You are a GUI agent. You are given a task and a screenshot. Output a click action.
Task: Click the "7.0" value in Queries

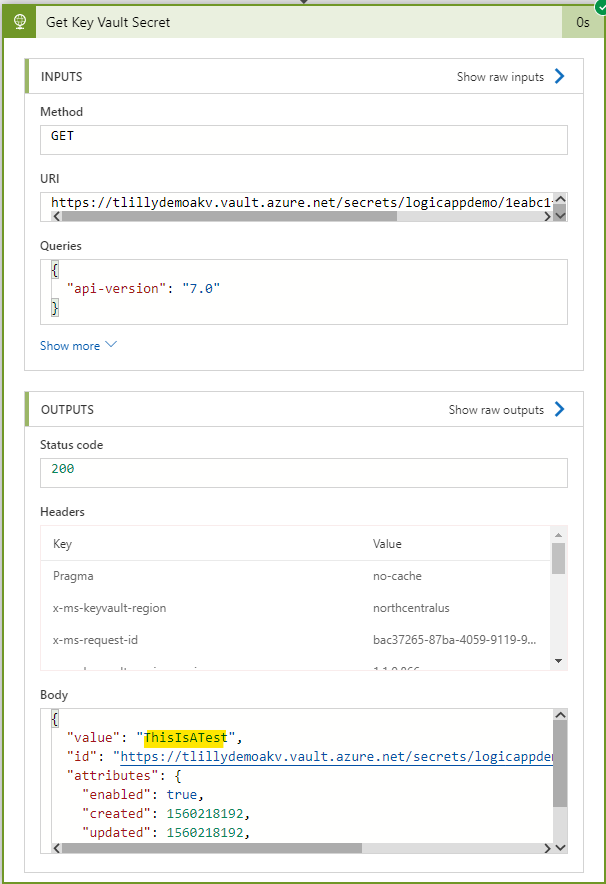coord(201,289)
